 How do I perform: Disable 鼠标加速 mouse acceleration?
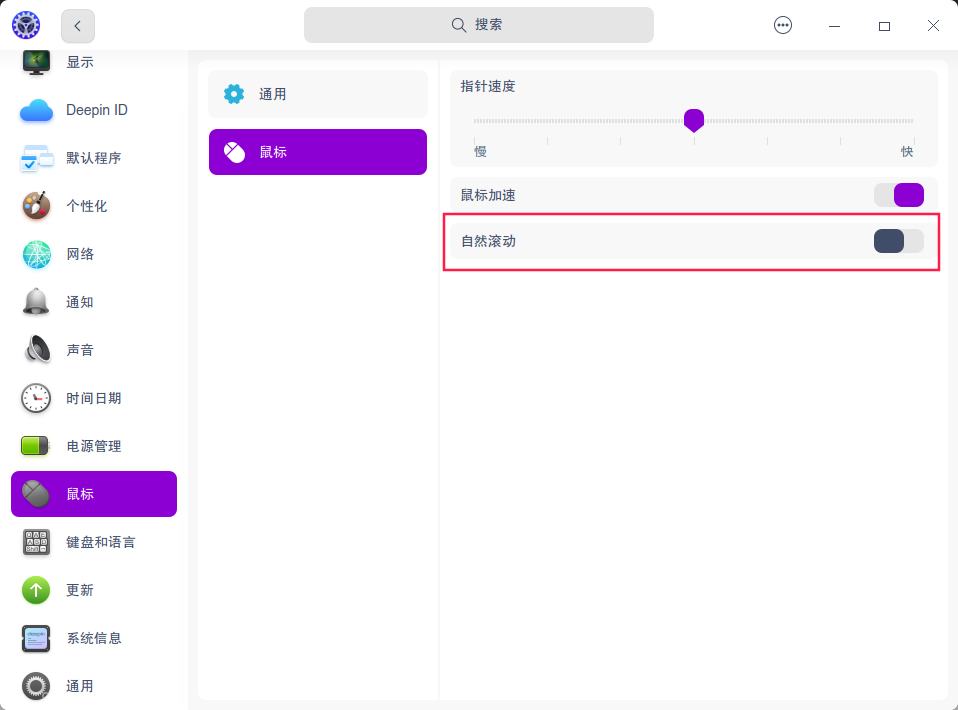[x=898, y=195]
